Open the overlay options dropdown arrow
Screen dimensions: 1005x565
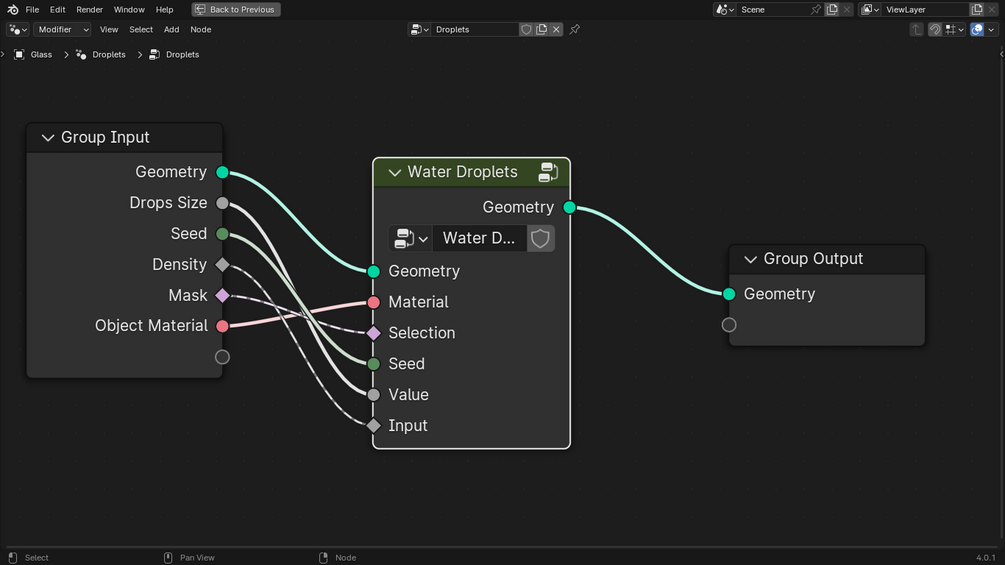[x=992, y=29]
